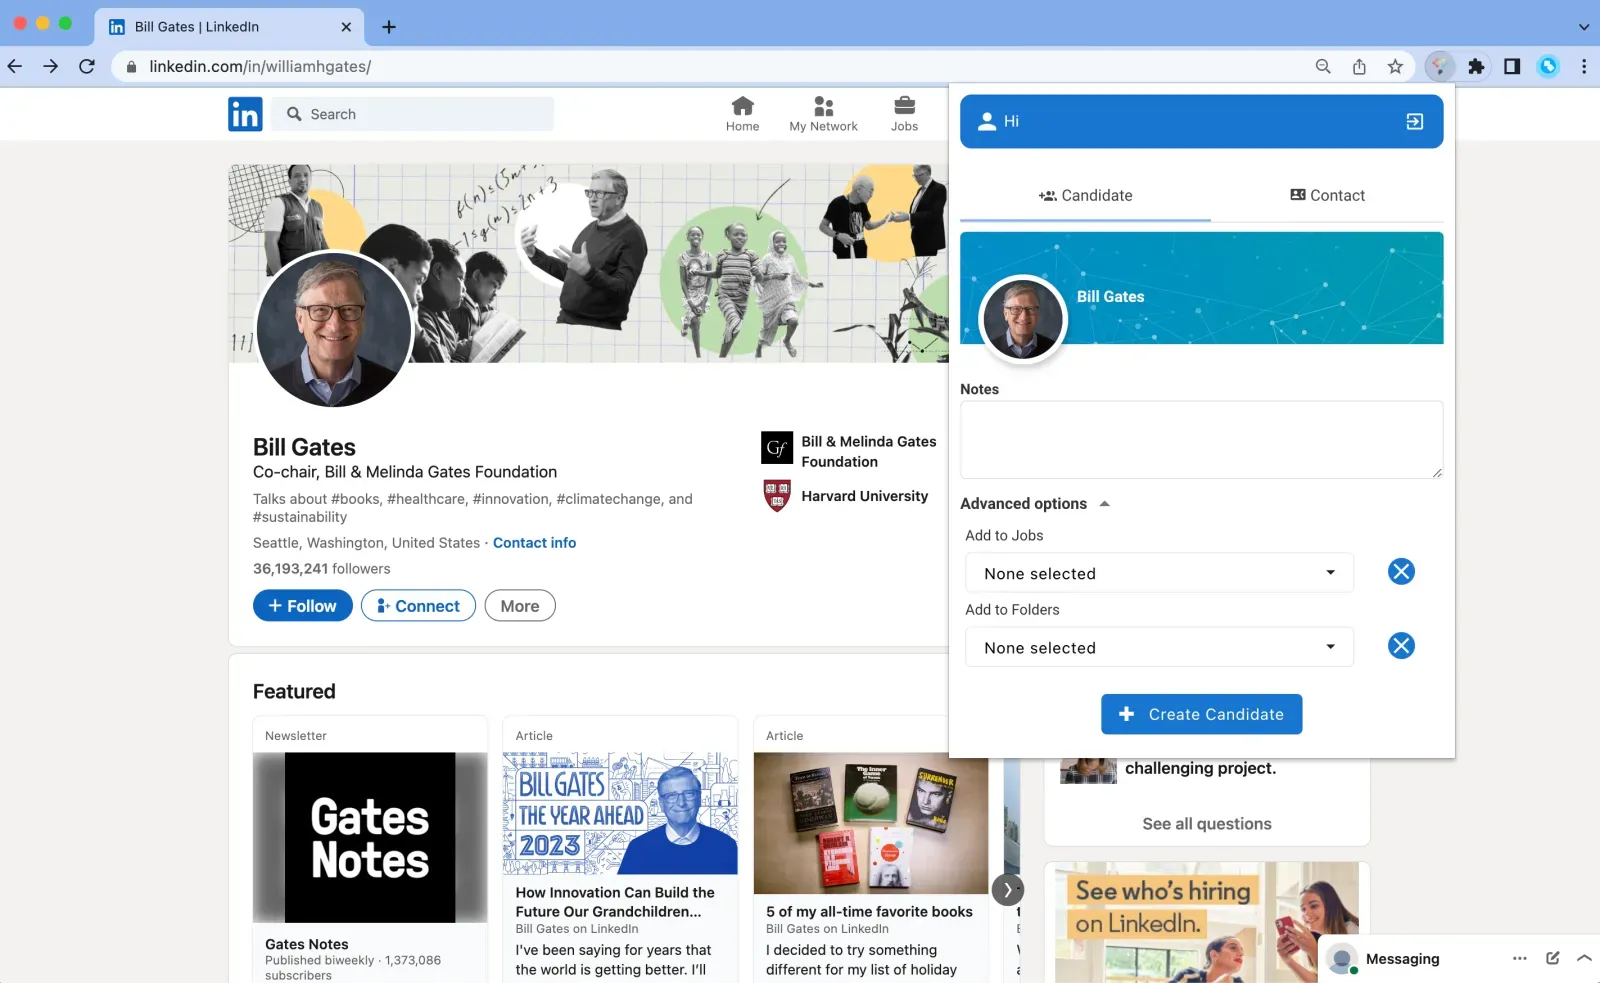
Task: Select the Candidate tab
Action: [1086, 195]
